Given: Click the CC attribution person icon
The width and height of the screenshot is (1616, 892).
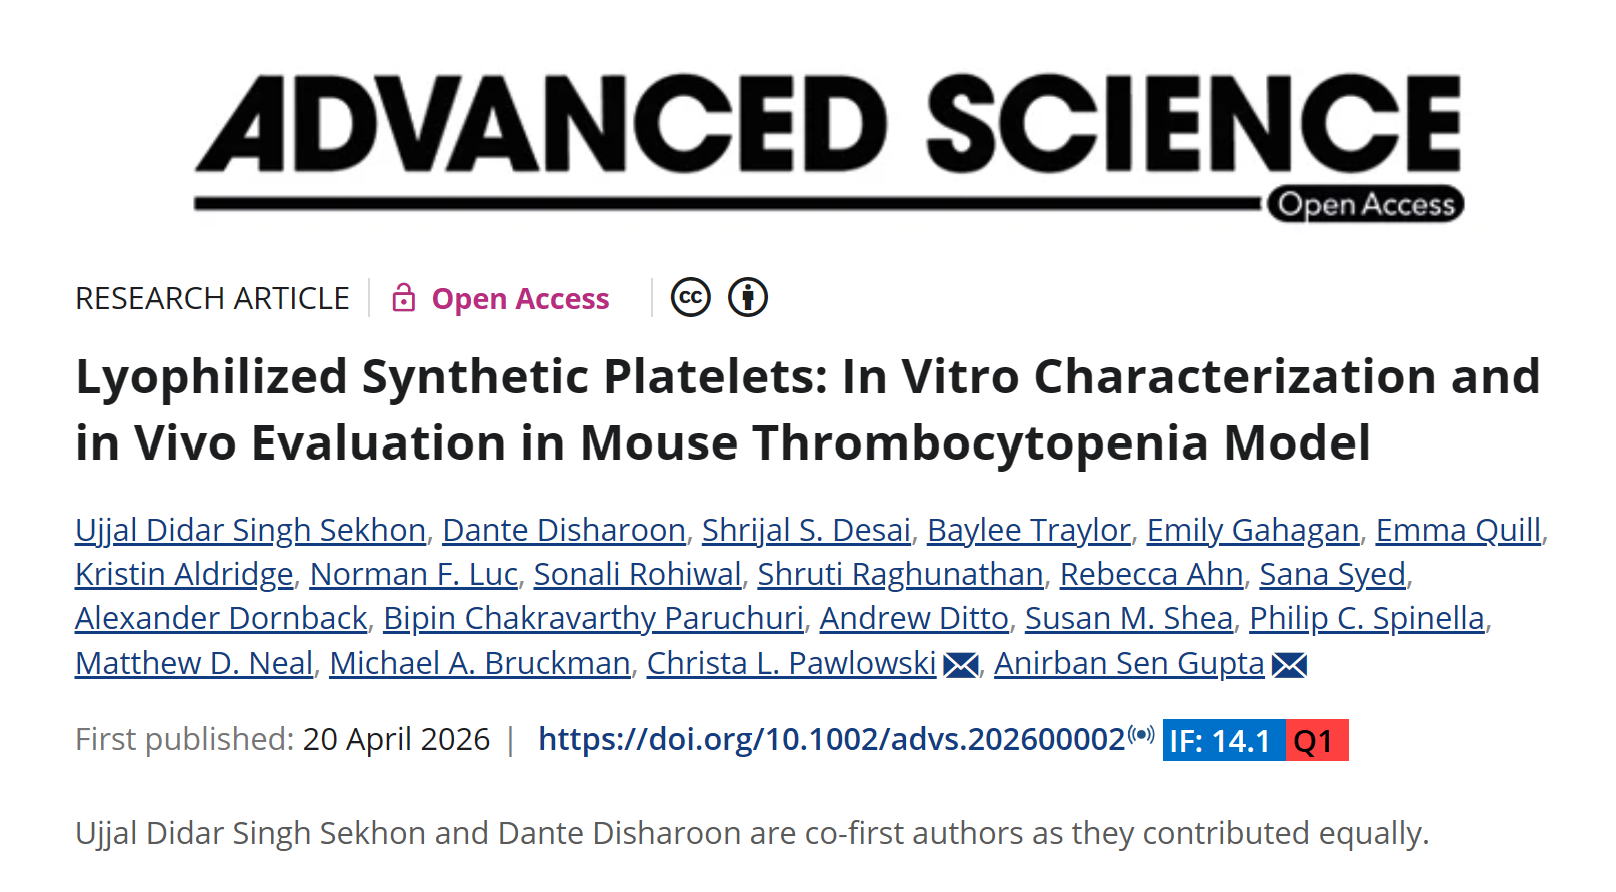Looking at the screenshot, I should coord(748,297).
